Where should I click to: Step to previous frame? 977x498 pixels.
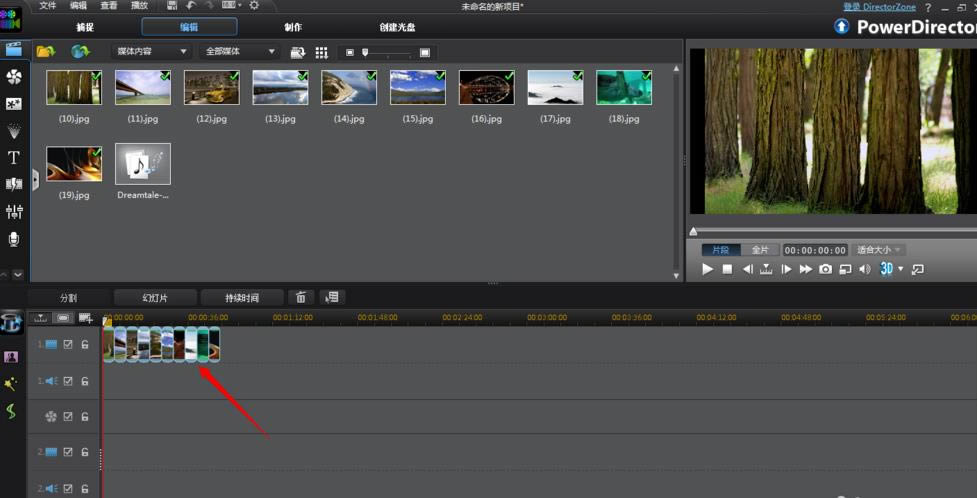coord(747,269)
